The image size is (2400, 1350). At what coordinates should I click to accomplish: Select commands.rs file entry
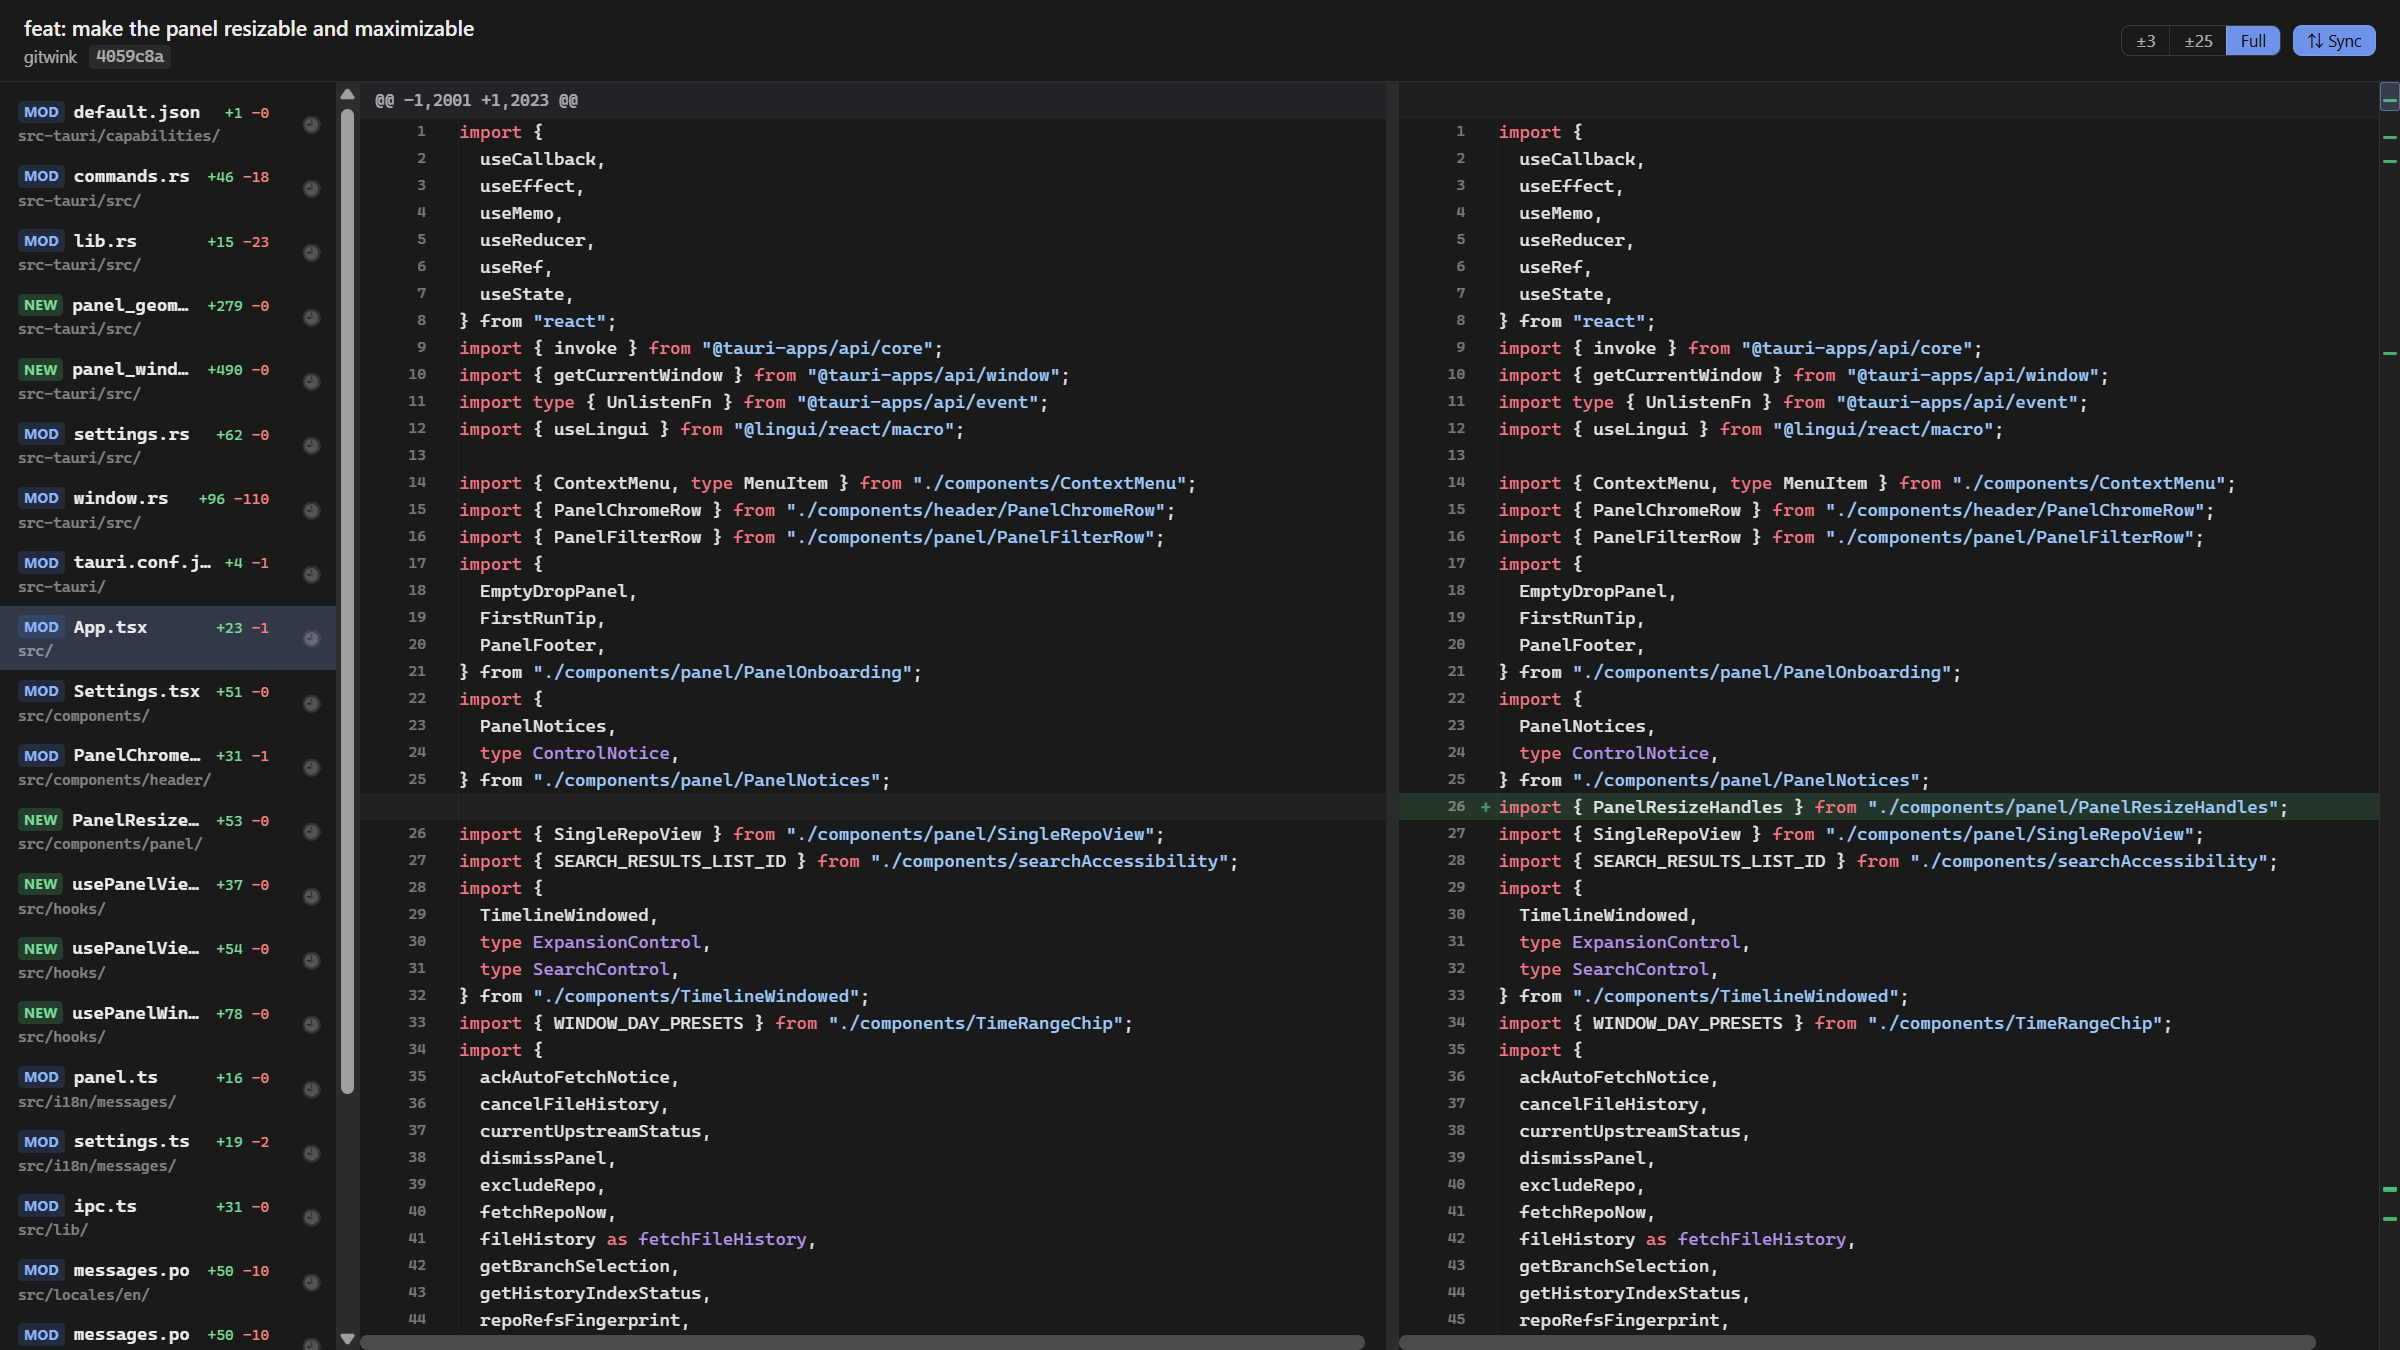coord(168,188)
